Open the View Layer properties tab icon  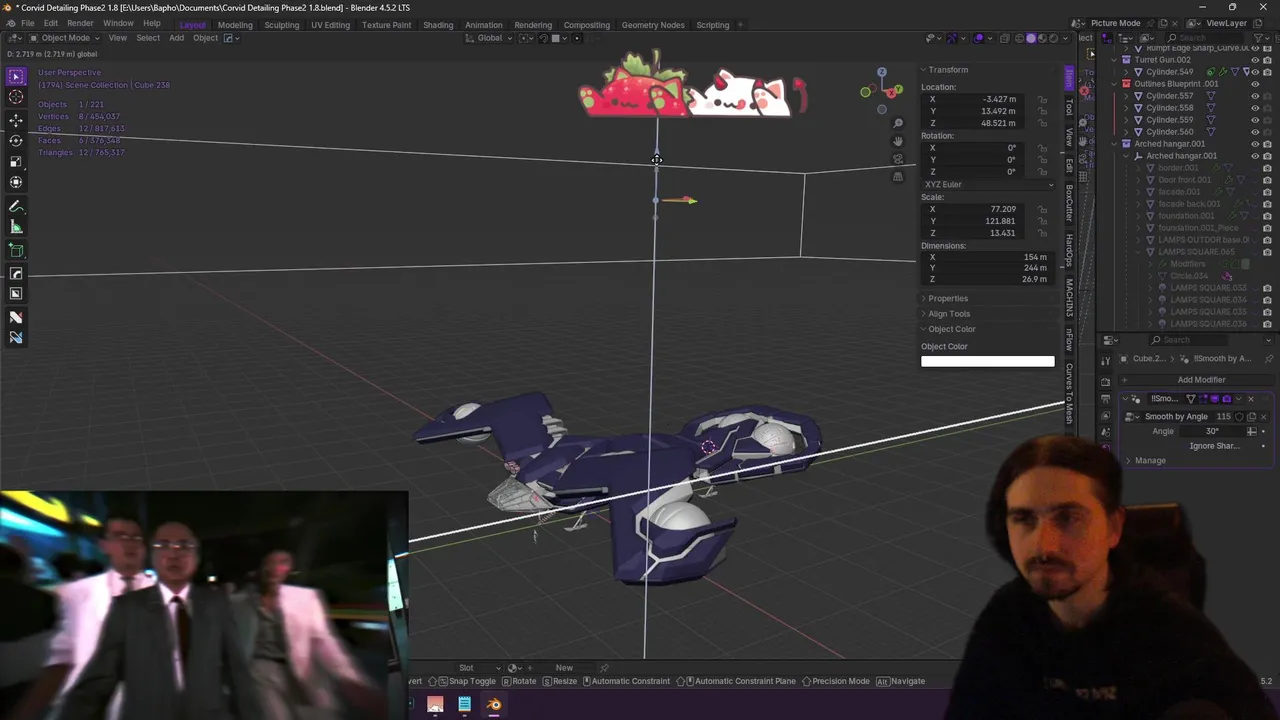1105,416
